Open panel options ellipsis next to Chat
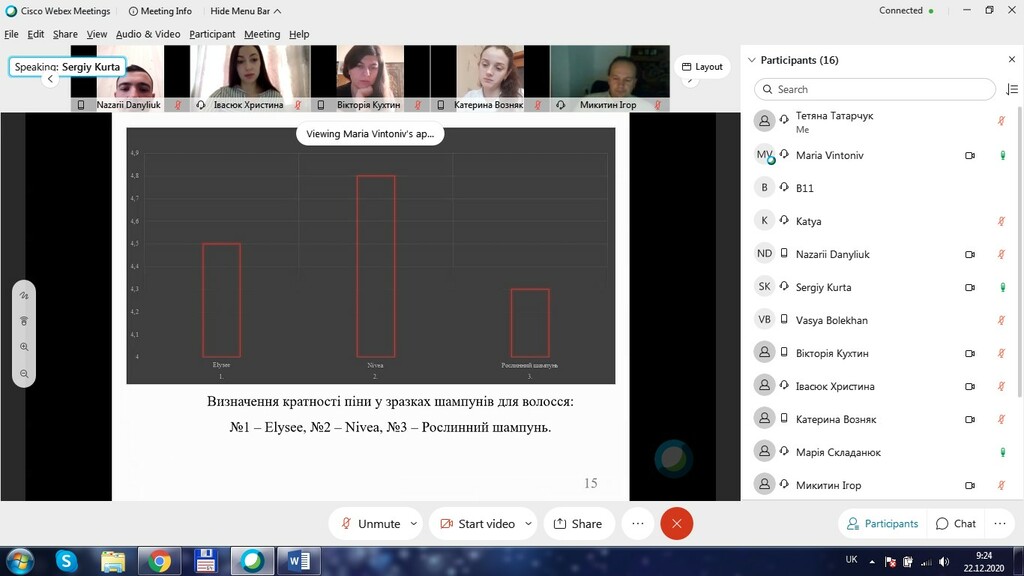 click(x=1000, y=524)
